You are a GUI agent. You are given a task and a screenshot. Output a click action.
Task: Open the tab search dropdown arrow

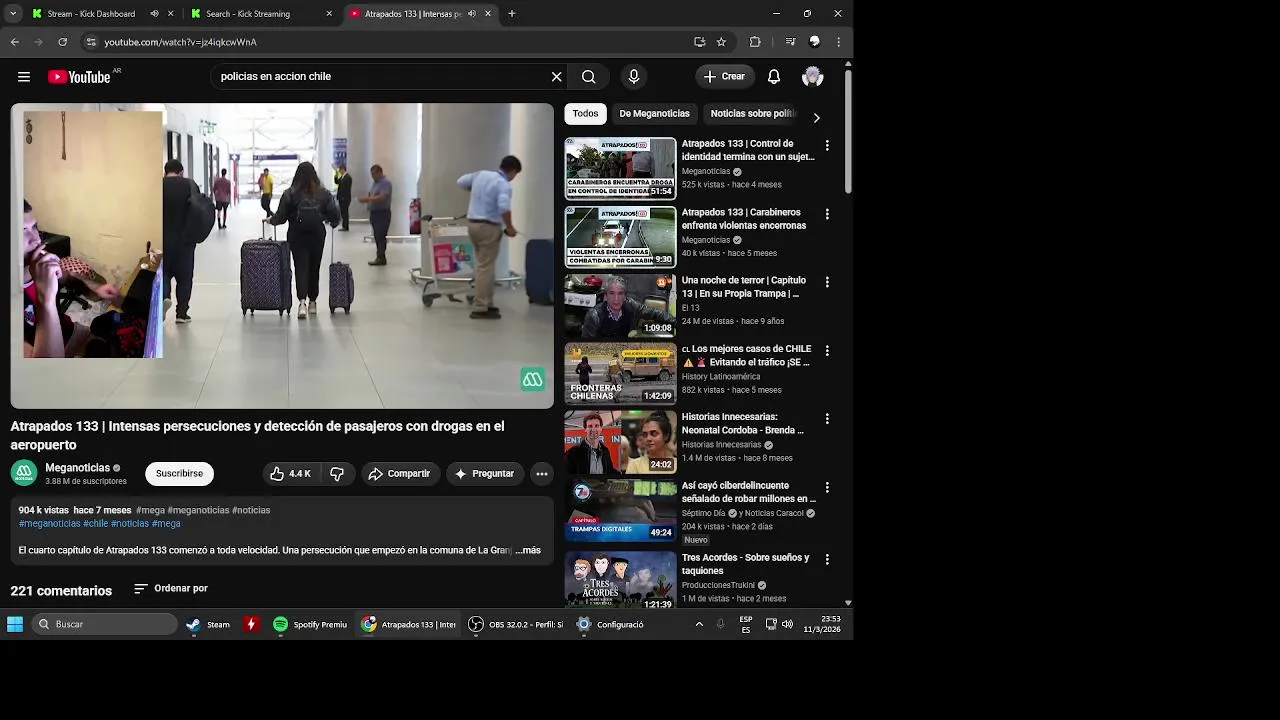(x=13, y=14)
